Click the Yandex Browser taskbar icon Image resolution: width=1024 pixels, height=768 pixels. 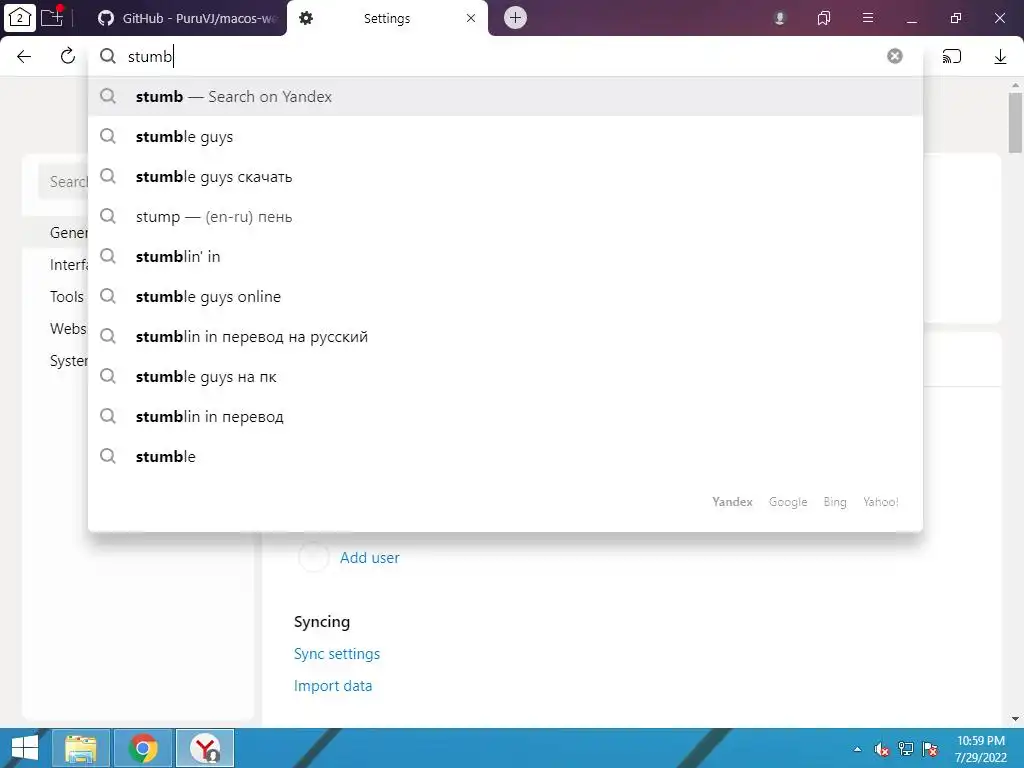tap(206, 748)
